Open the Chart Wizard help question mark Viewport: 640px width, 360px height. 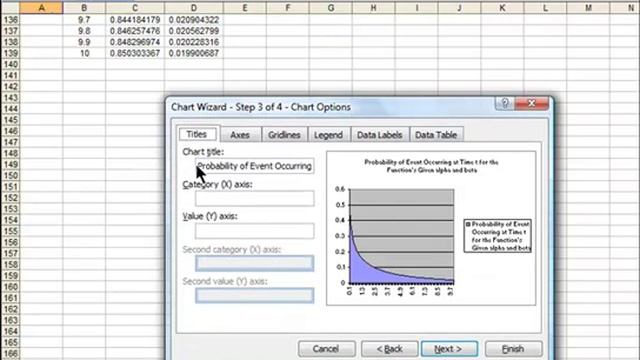[x=505, y=104]
